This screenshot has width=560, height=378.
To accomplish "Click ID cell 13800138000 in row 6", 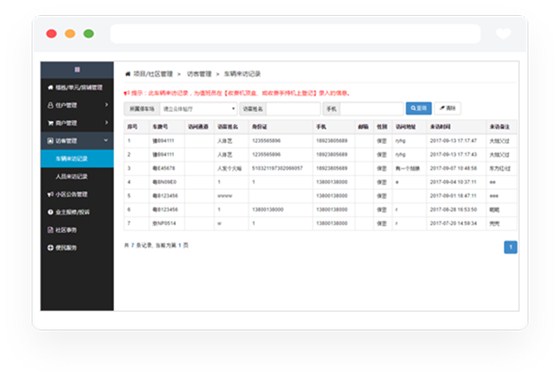I will [268, 209].
